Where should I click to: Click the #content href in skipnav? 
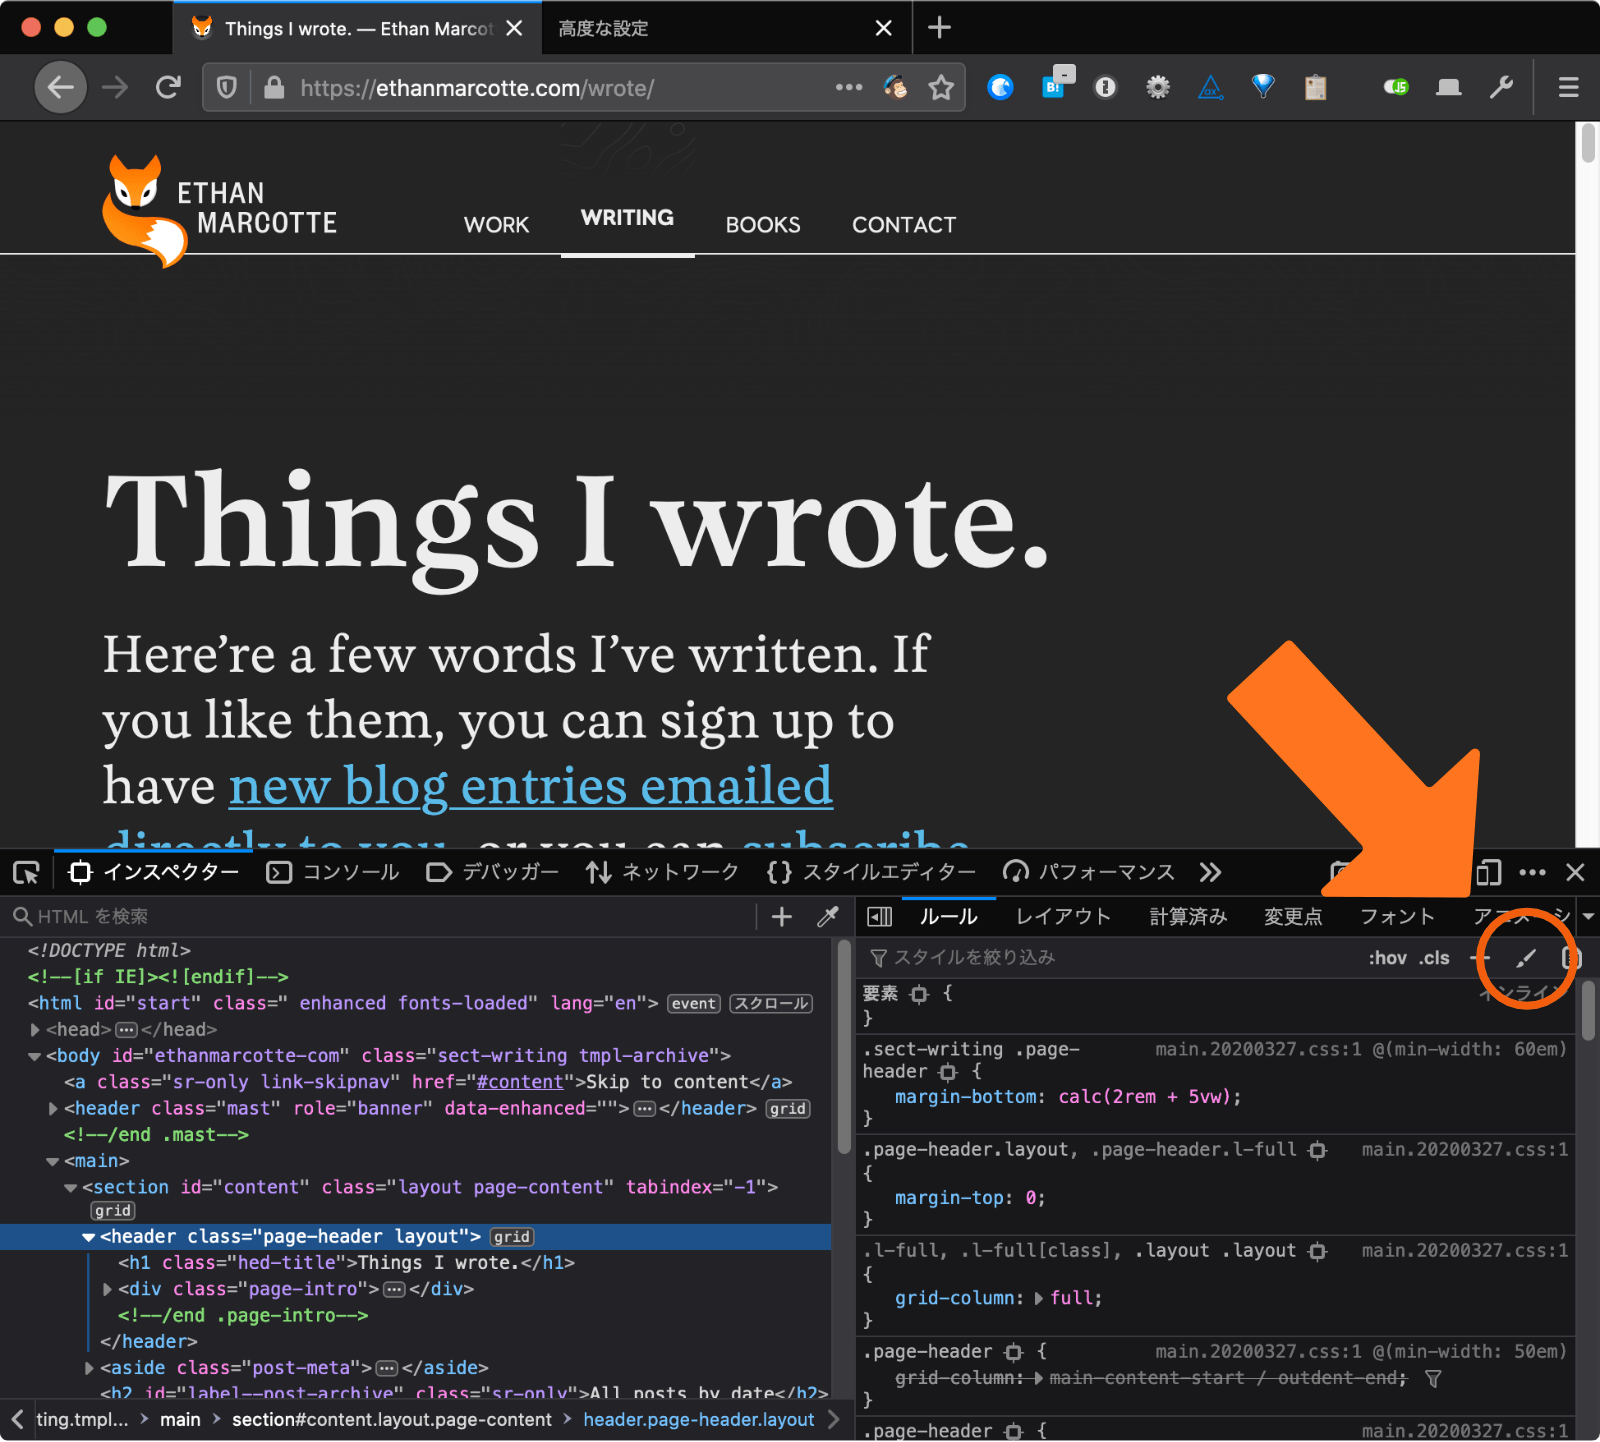pyautogui.click(x=520, y=1082)
